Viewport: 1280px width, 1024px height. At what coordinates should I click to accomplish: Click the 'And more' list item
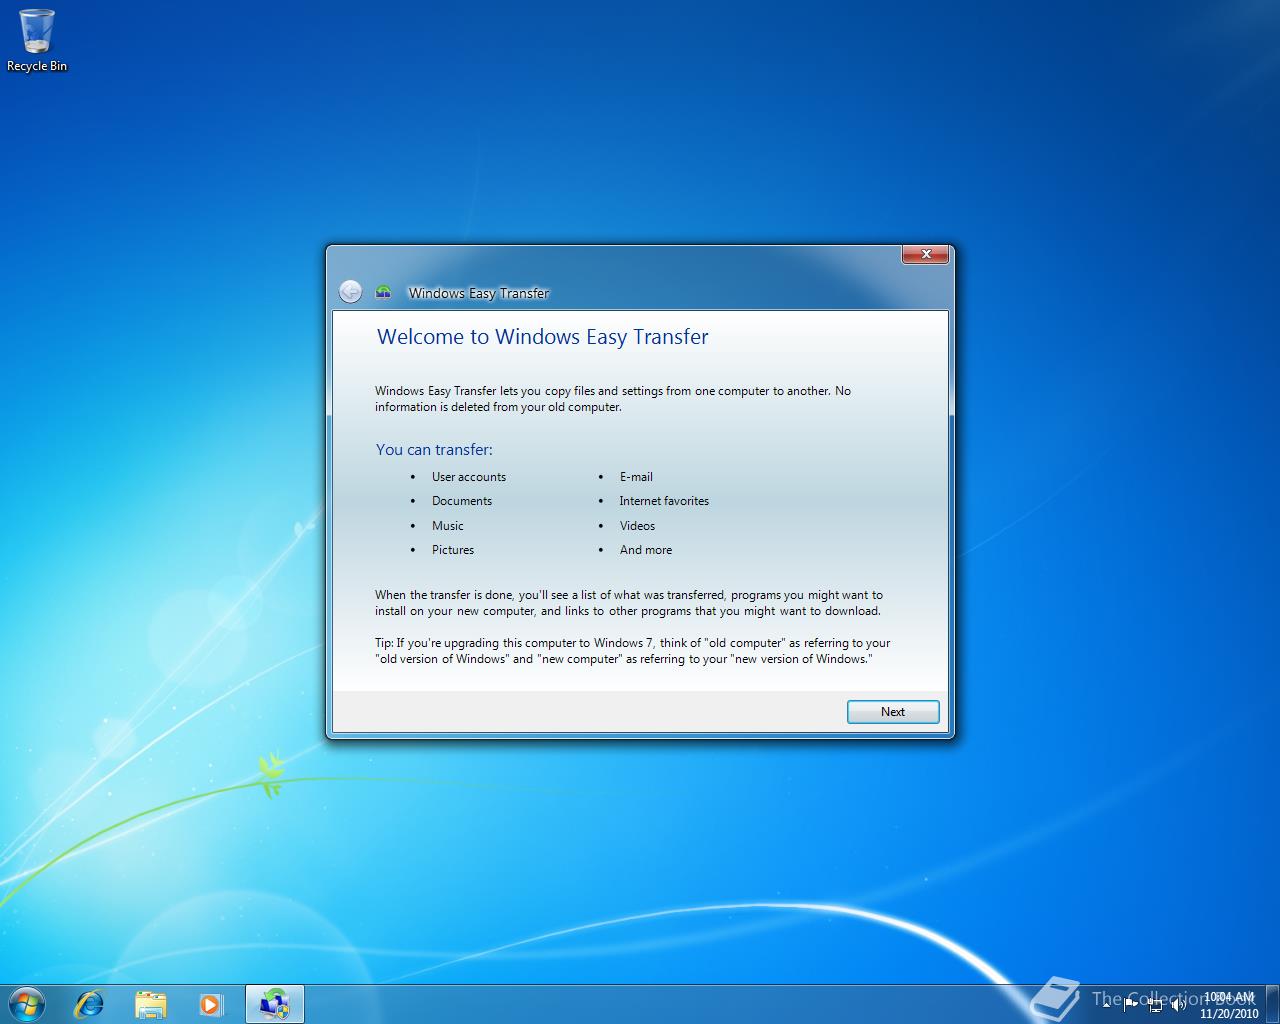646,550
